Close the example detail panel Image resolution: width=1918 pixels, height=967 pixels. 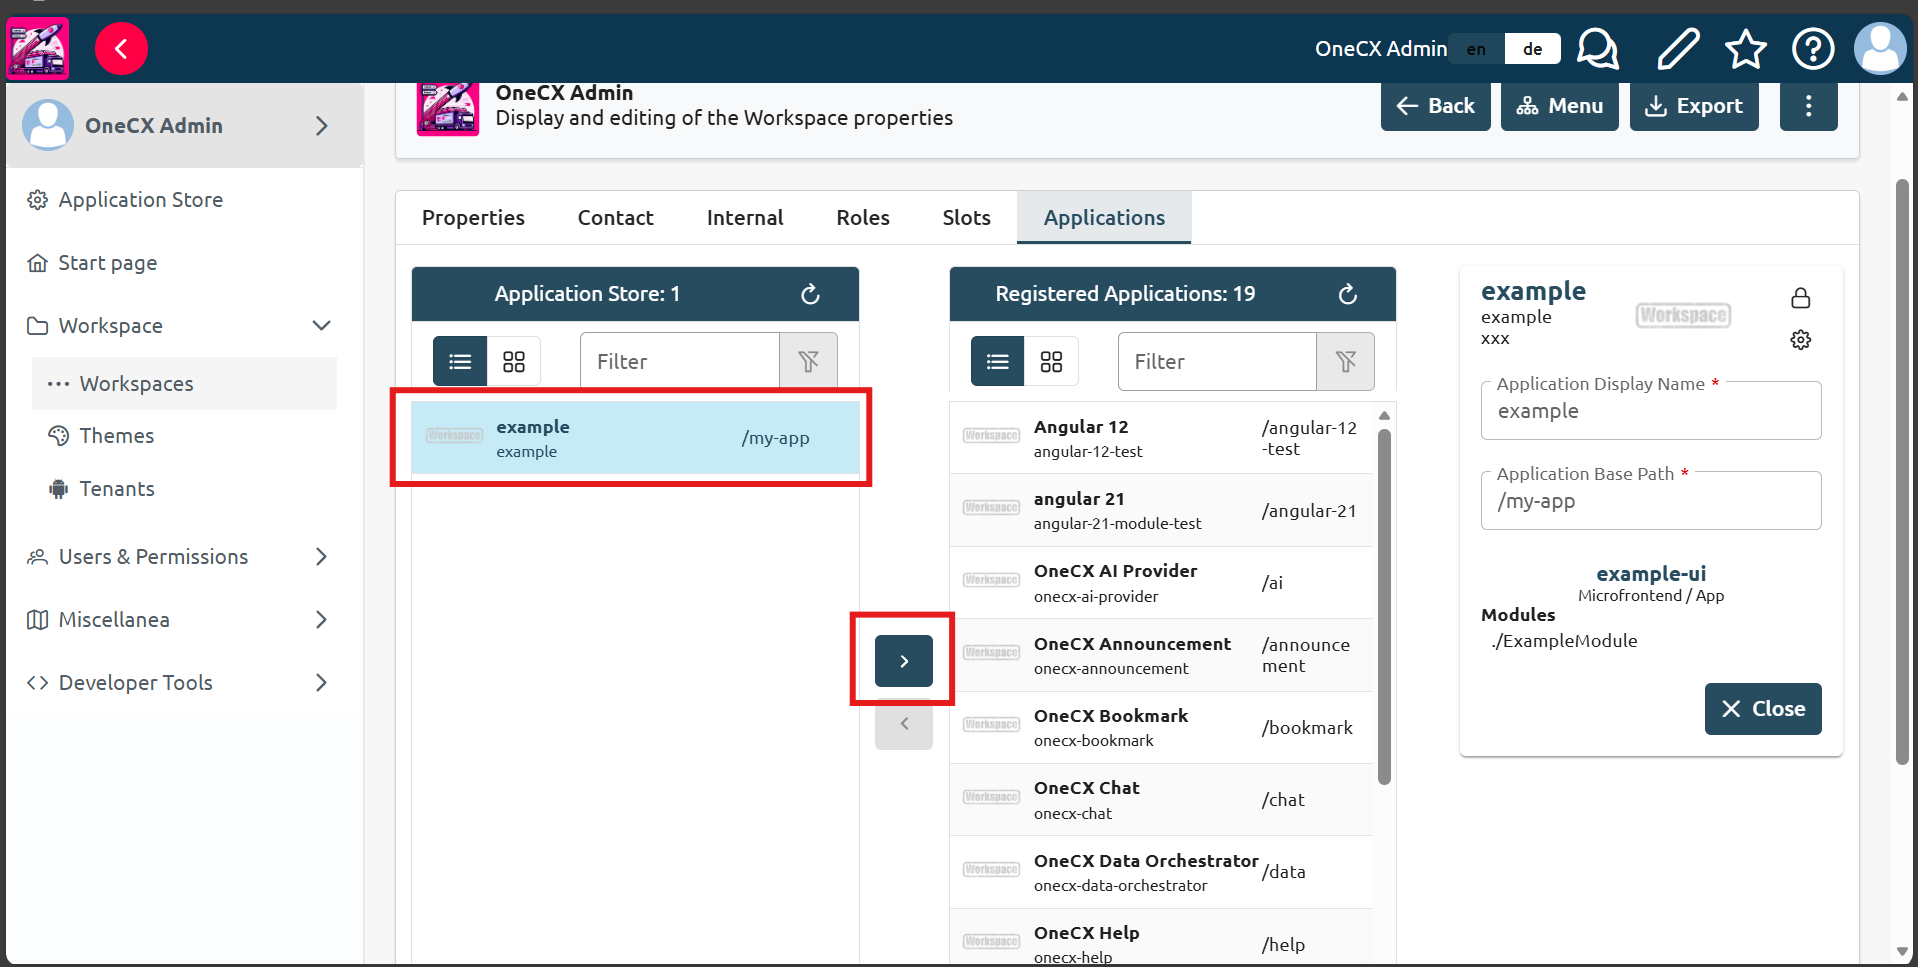[1762, 709]
